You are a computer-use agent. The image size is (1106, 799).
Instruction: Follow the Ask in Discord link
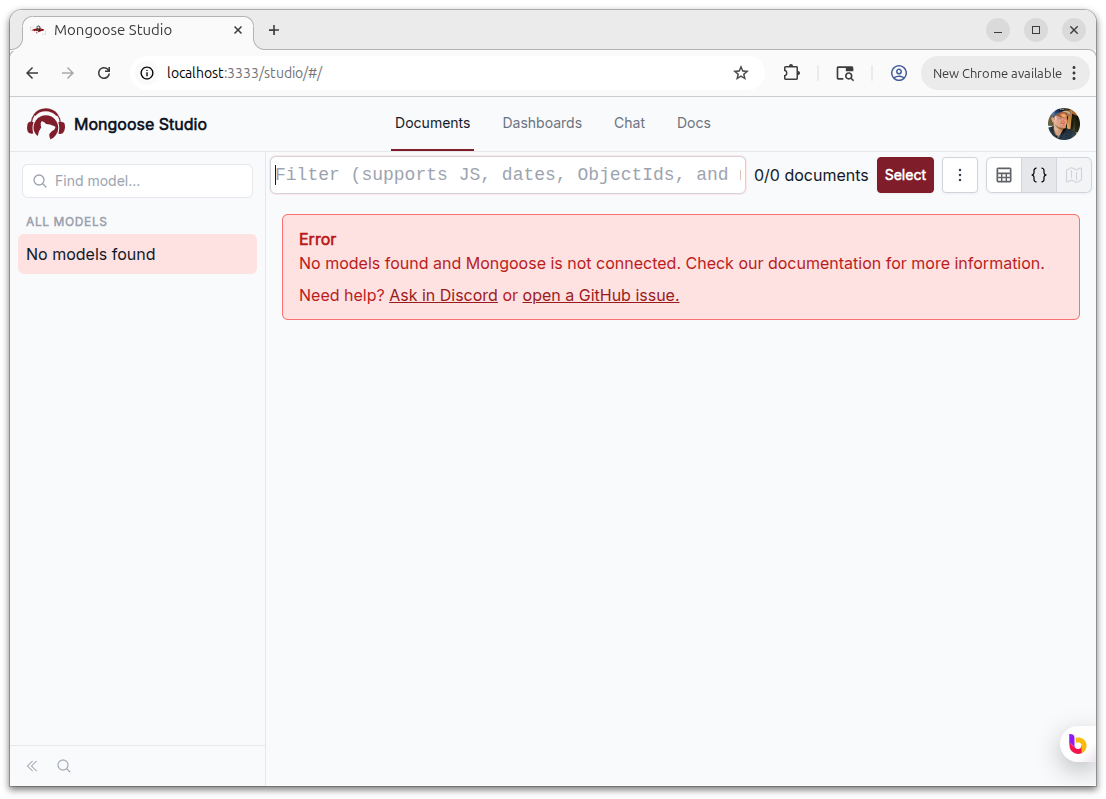[x=443, y=295]
